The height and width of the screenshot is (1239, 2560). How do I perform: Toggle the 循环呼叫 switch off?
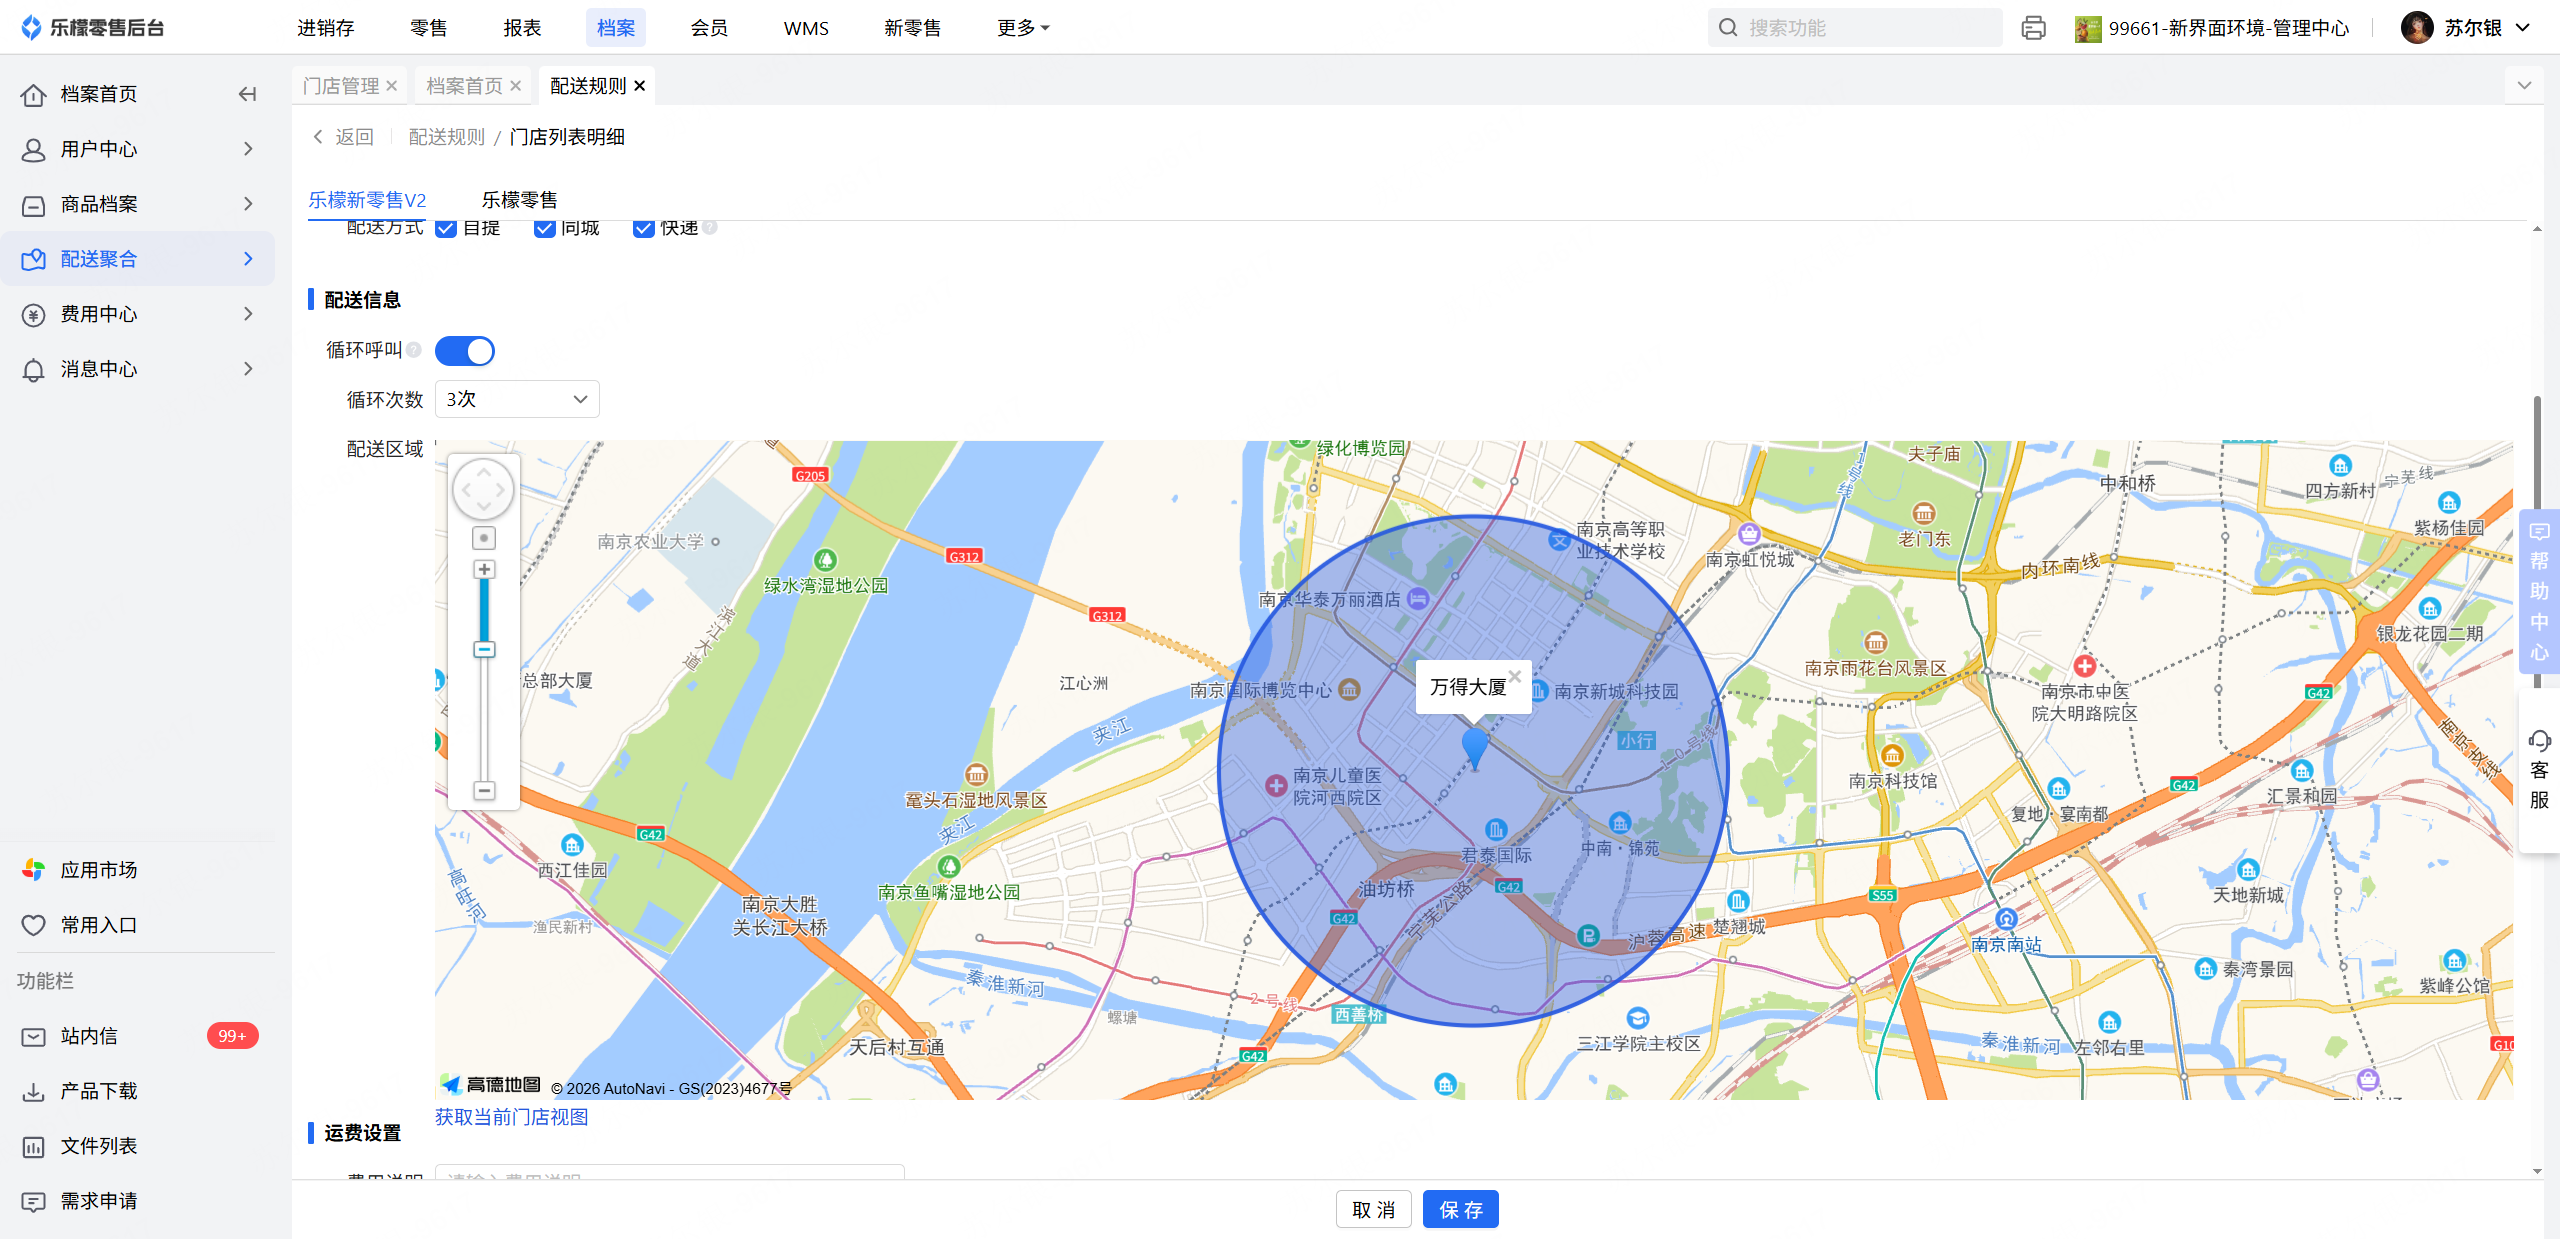[465, 351]
